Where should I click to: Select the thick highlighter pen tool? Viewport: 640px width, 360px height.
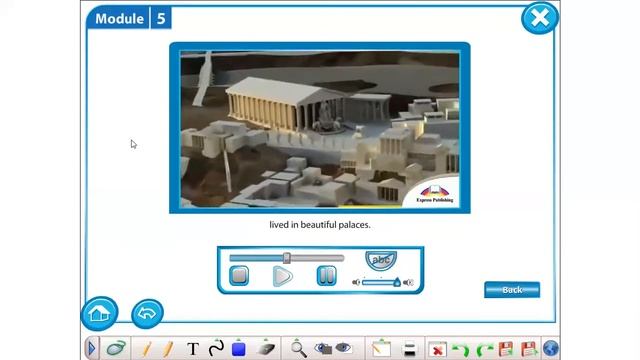point(168,349)
